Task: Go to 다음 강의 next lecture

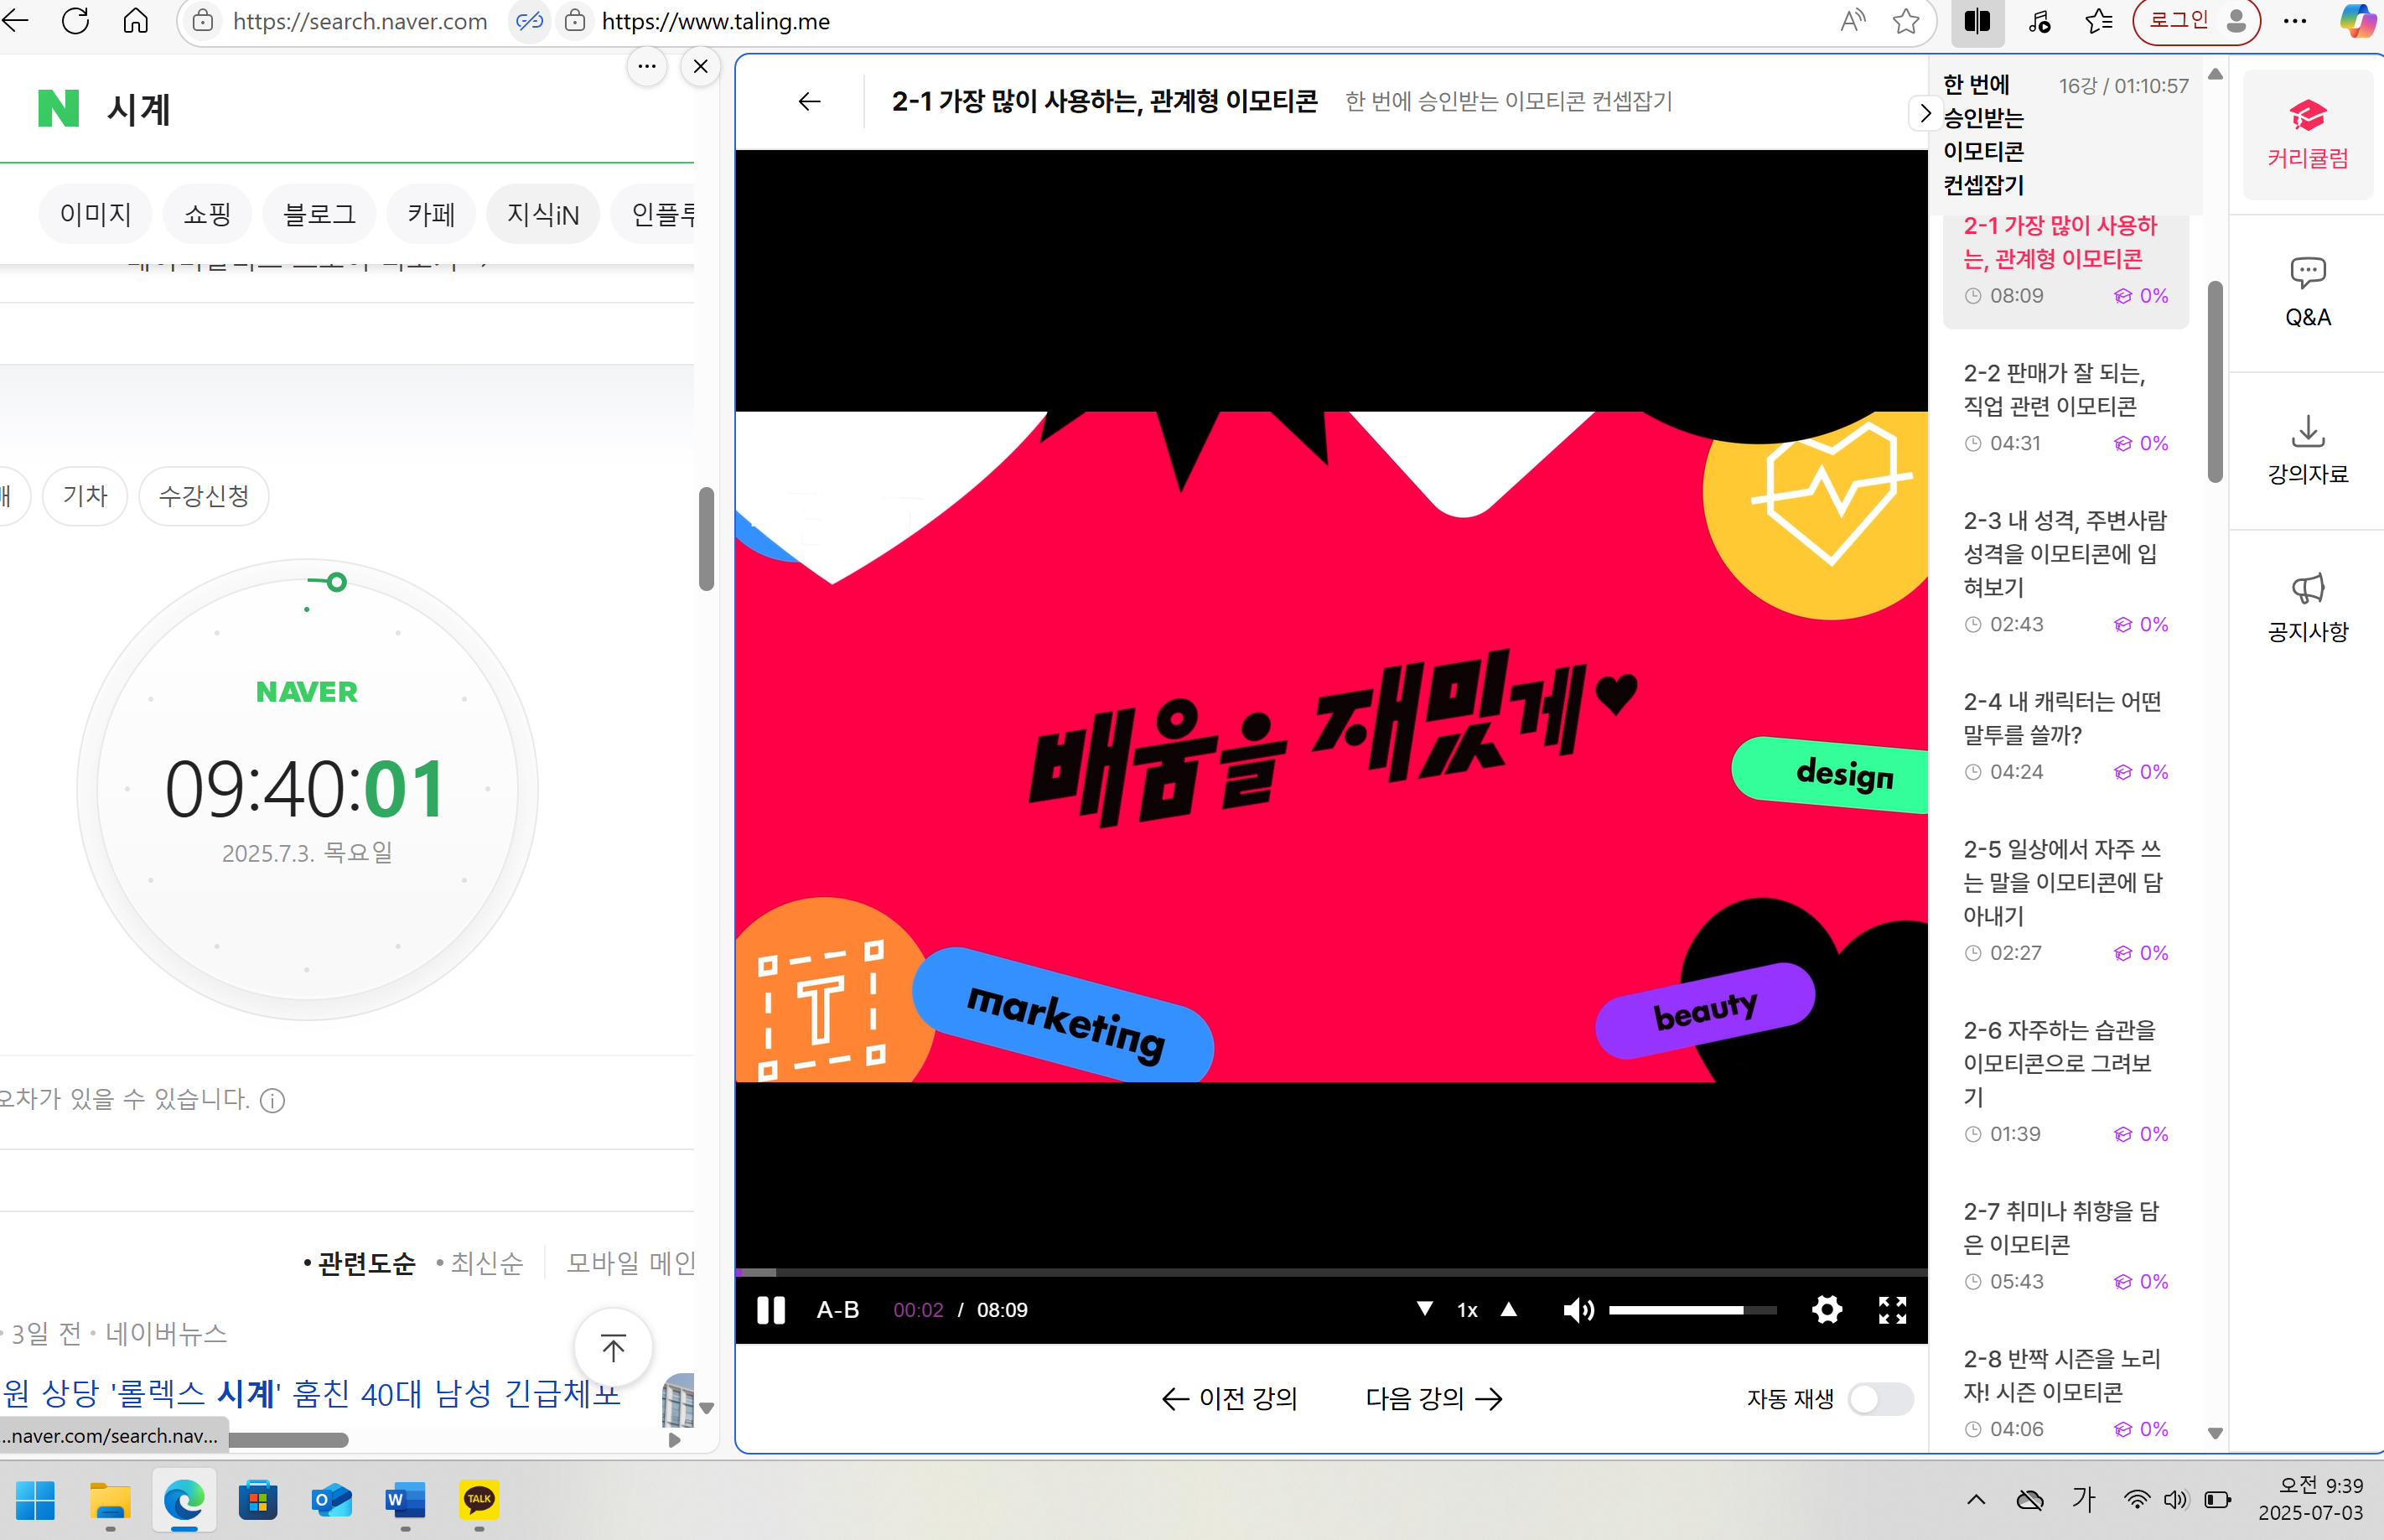Action: [x=1433, y=1398]
